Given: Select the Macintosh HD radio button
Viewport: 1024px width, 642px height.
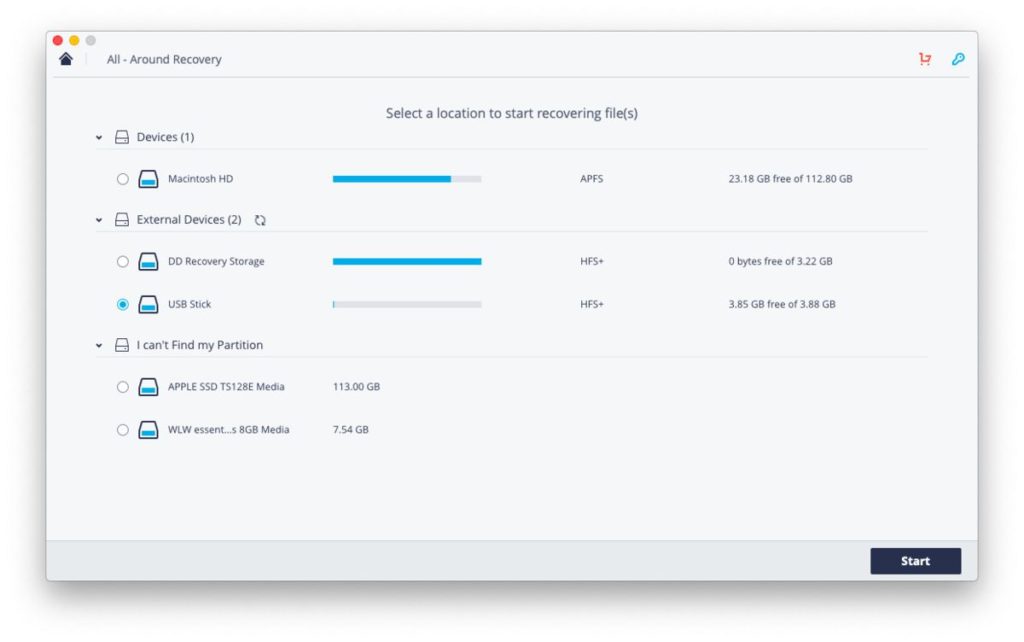Looking at the screenshot, I should point(123,178).
